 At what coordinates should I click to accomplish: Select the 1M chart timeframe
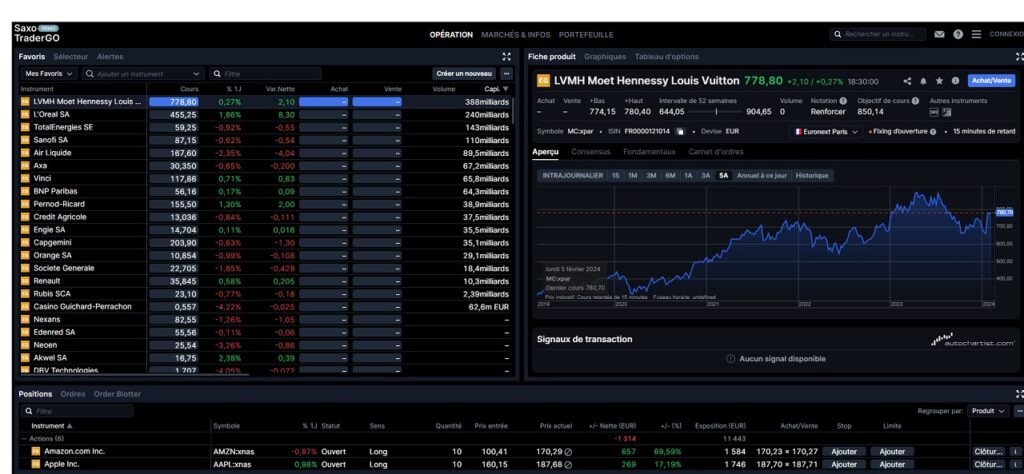pos(632,175)
